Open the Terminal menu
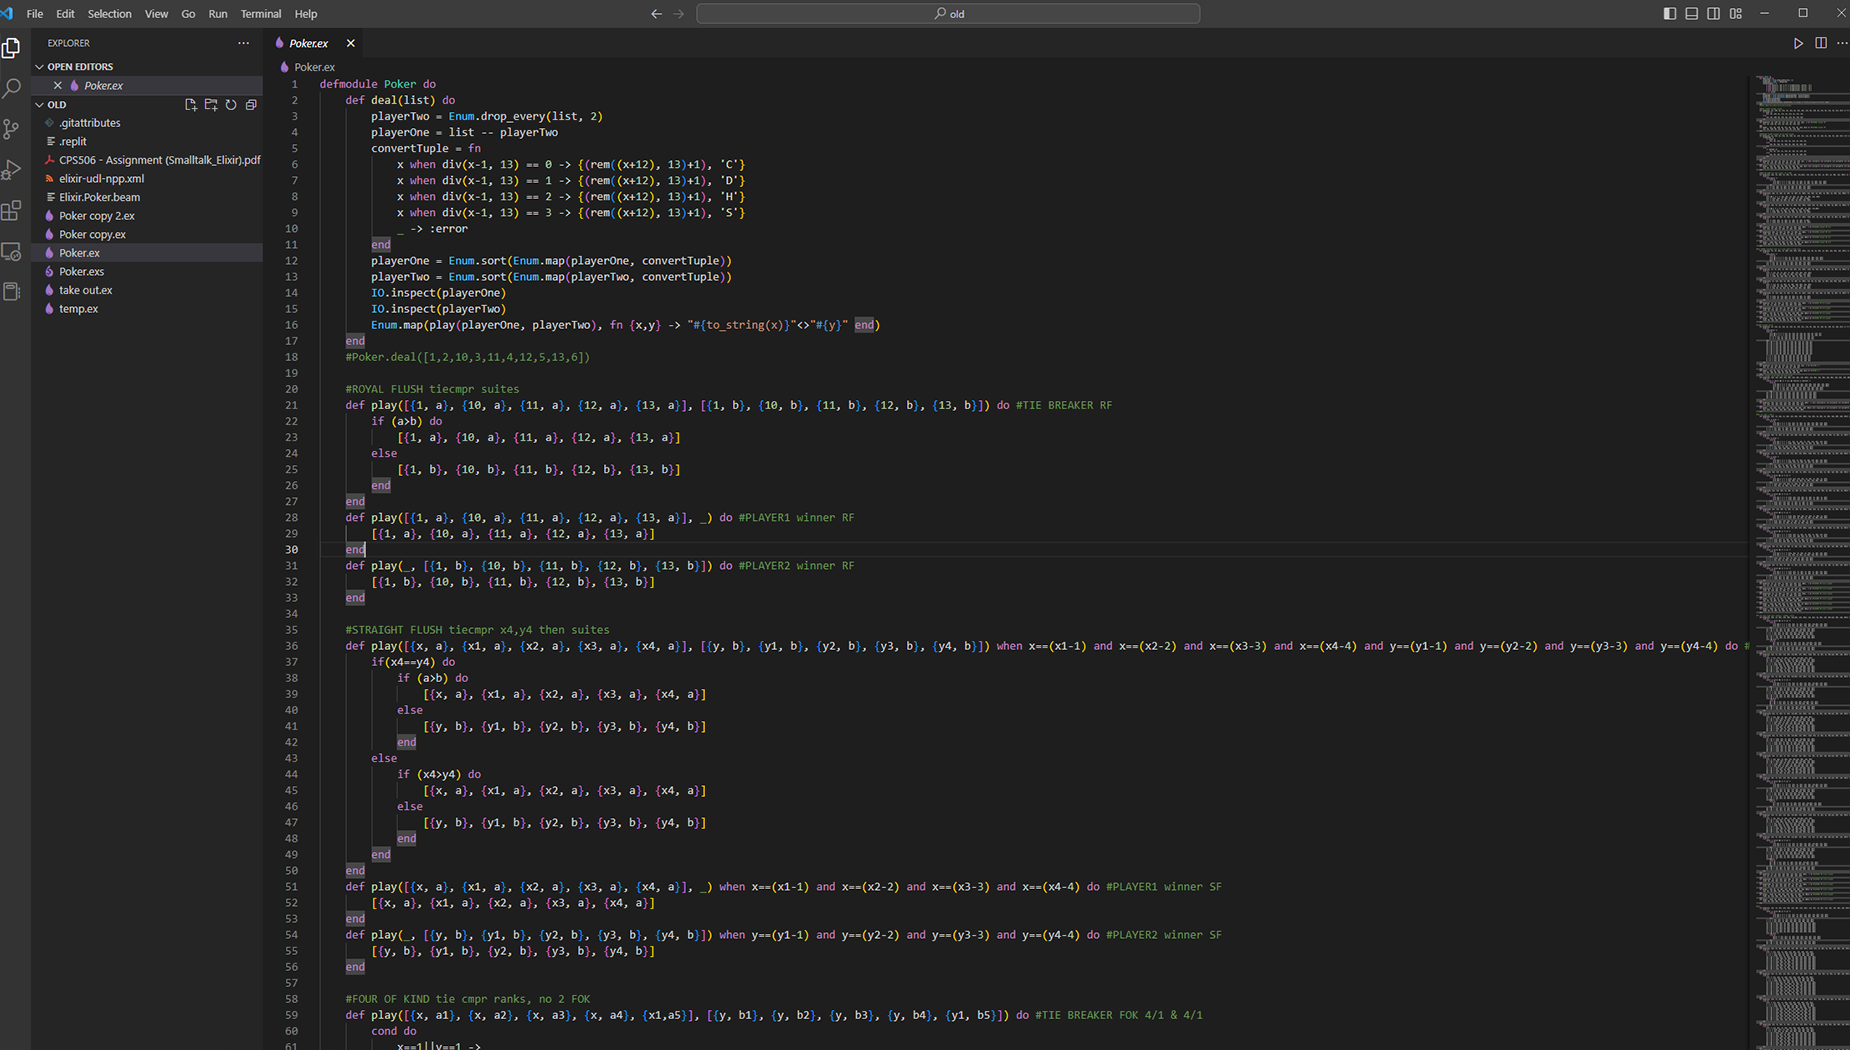The width and height of the screenshot is (1850, 1050). pos(260,14)
